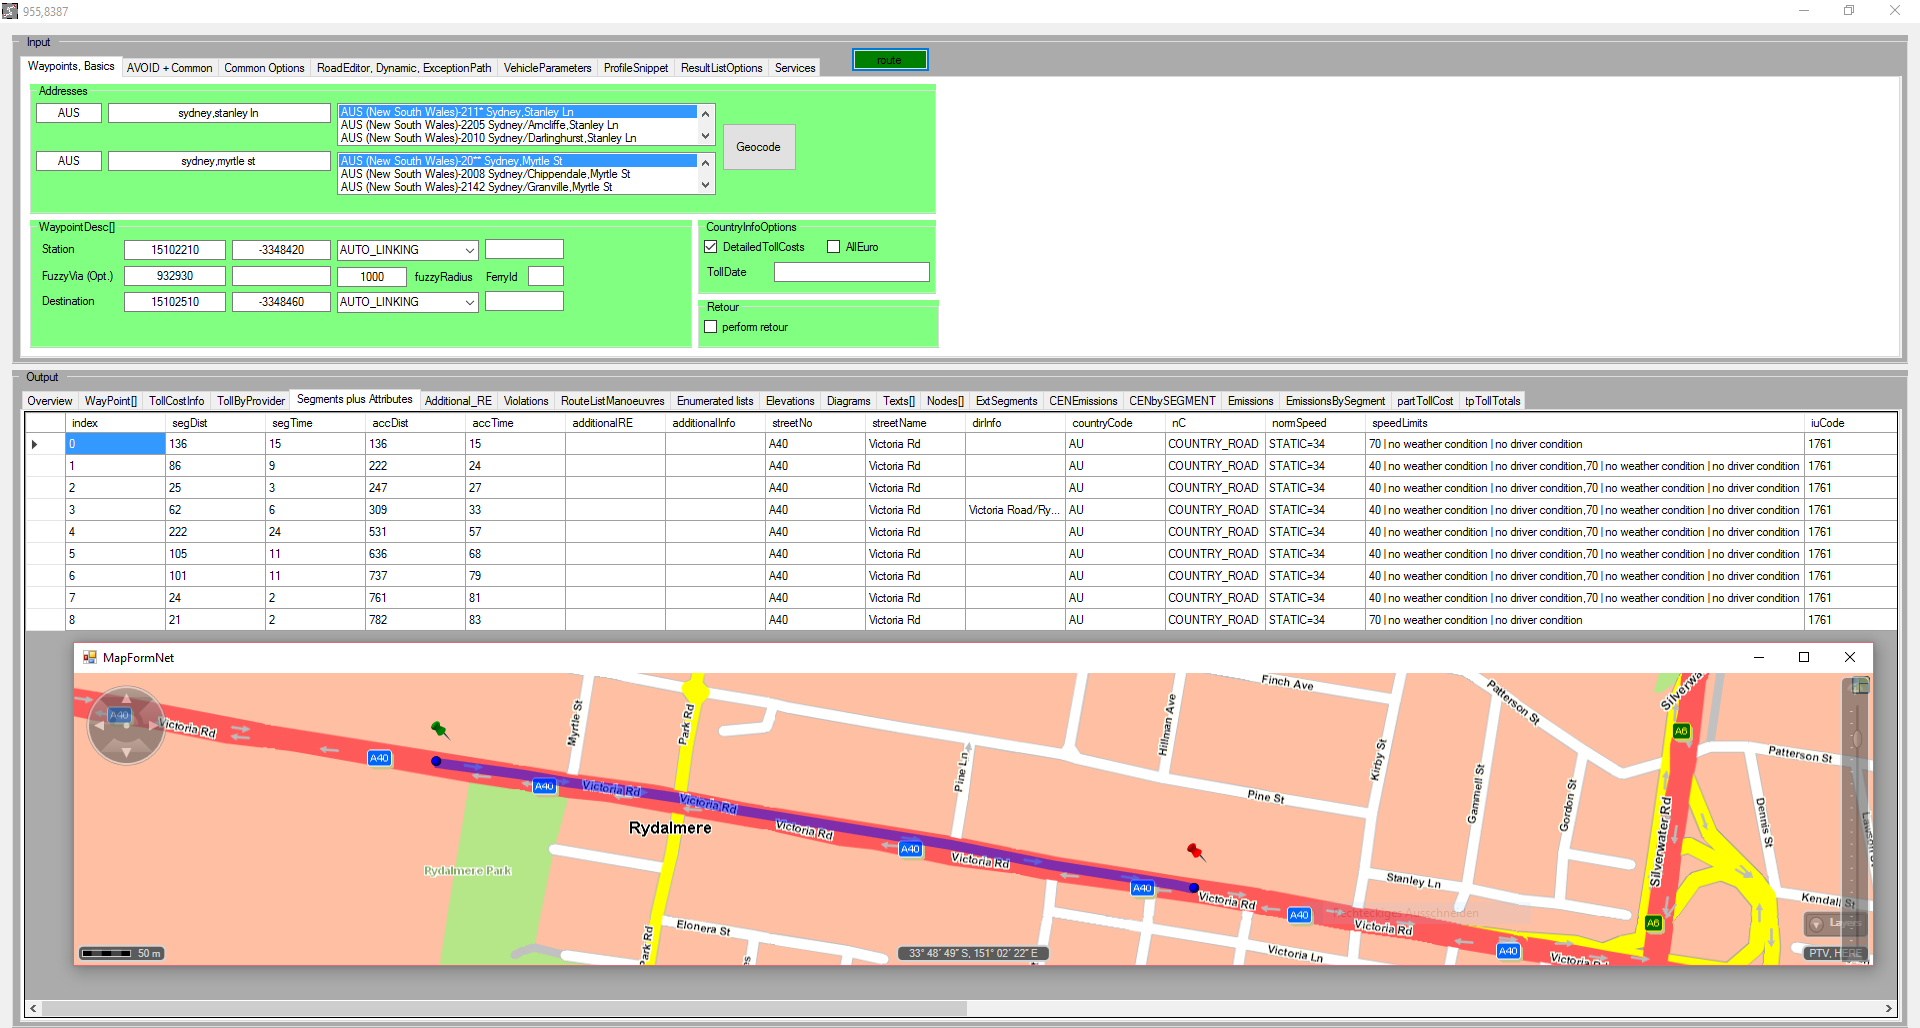Enable the AllEuro checkbox
1920x1028 pixels.
(x=833, y=247)
